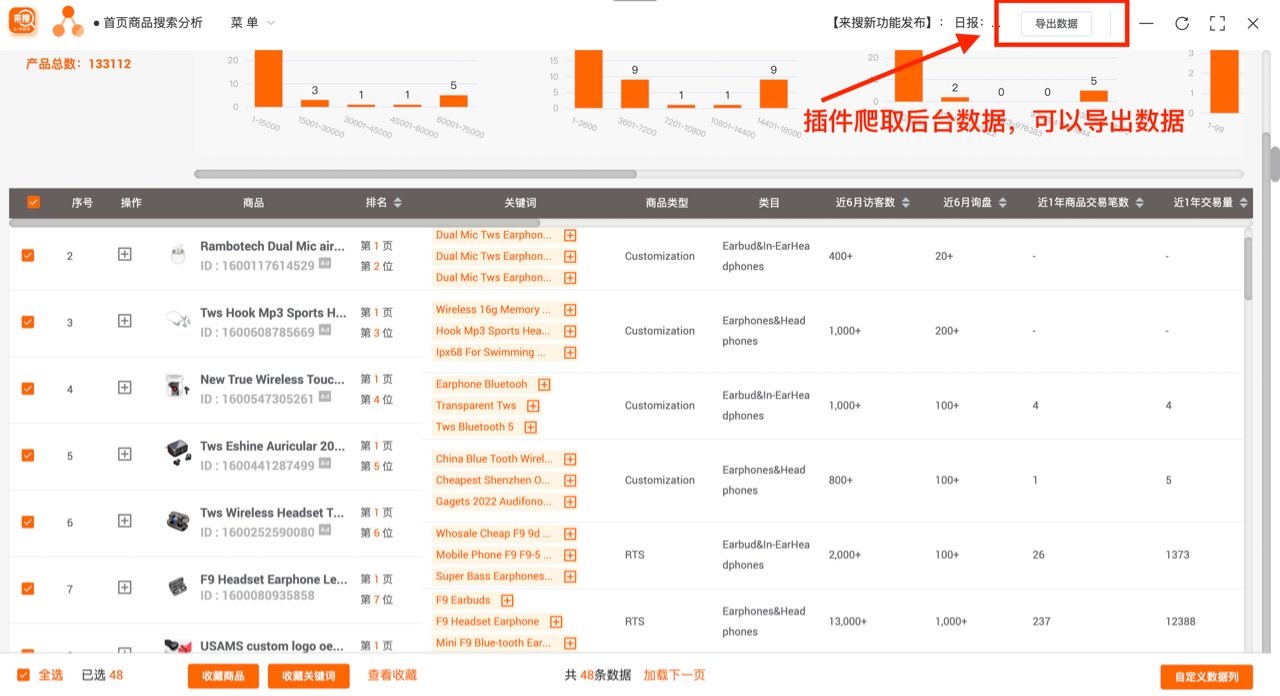The height and width of the screenshot is (696, 1280).
Task: Click product title 'Tws Hook Mp3 Sports H...'
Action: 273,312
